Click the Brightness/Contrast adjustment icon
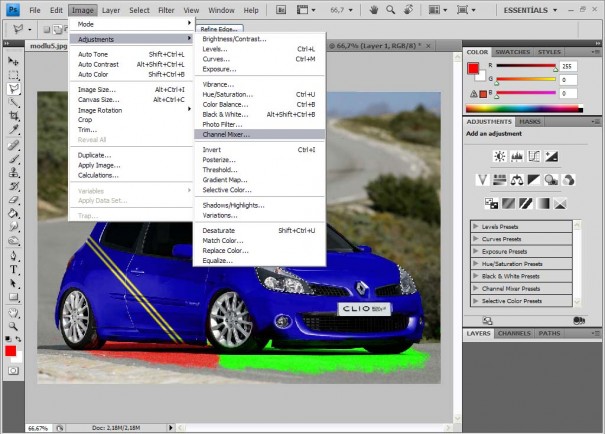Viewport: 605px width, 434px height. click(x=500, y=156)
